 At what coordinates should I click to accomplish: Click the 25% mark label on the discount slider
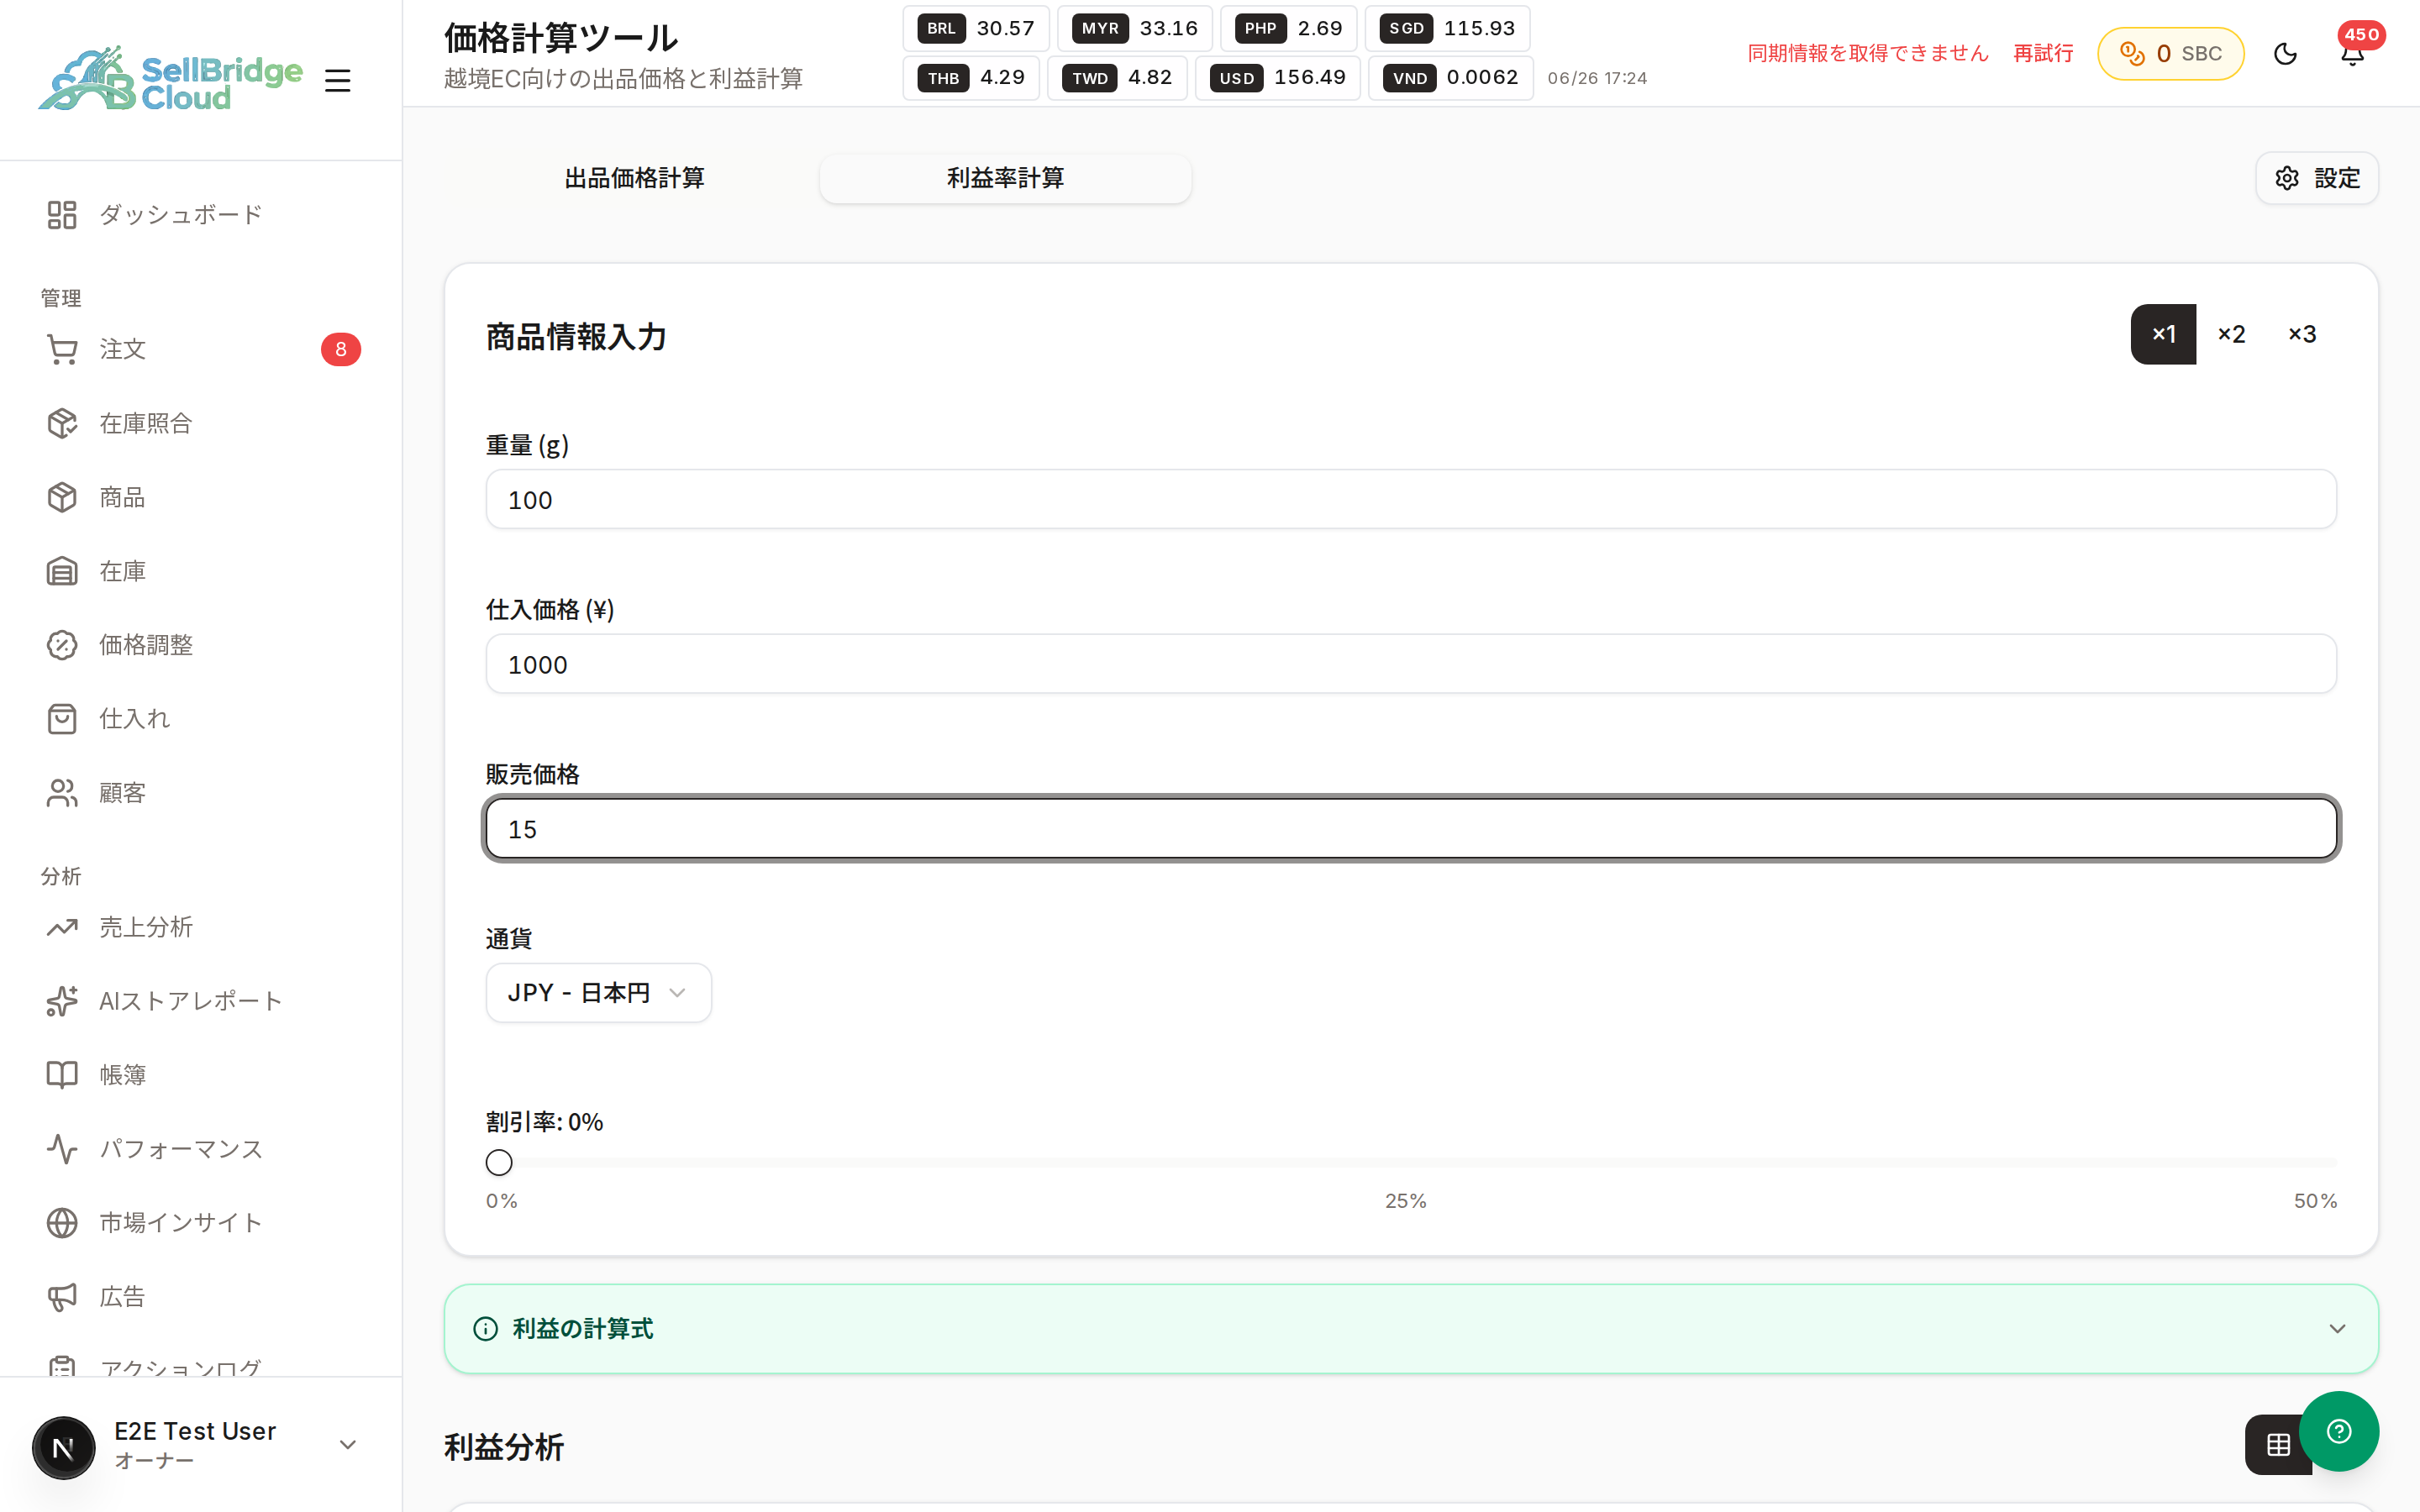tap(1405, 1201)
